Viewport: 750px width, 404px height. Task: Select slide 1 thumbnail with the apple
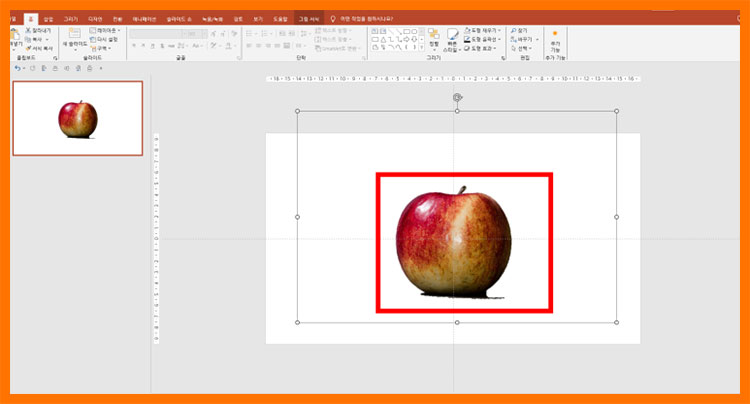[77, 118]
